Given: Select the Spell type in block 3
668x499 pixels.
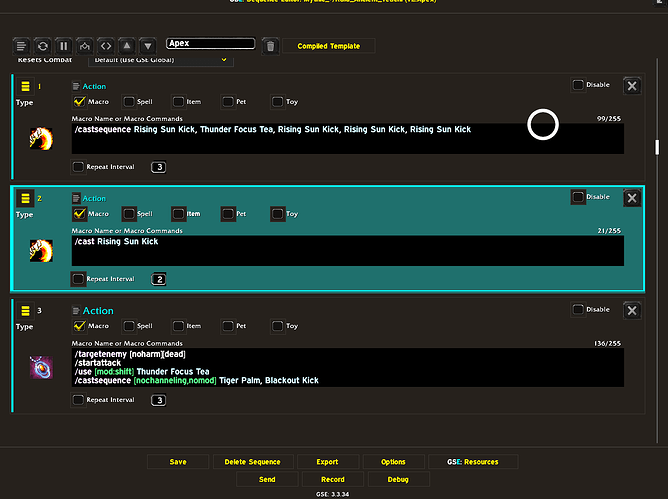Looking at the screenshot, I should [x=129, y=326].
